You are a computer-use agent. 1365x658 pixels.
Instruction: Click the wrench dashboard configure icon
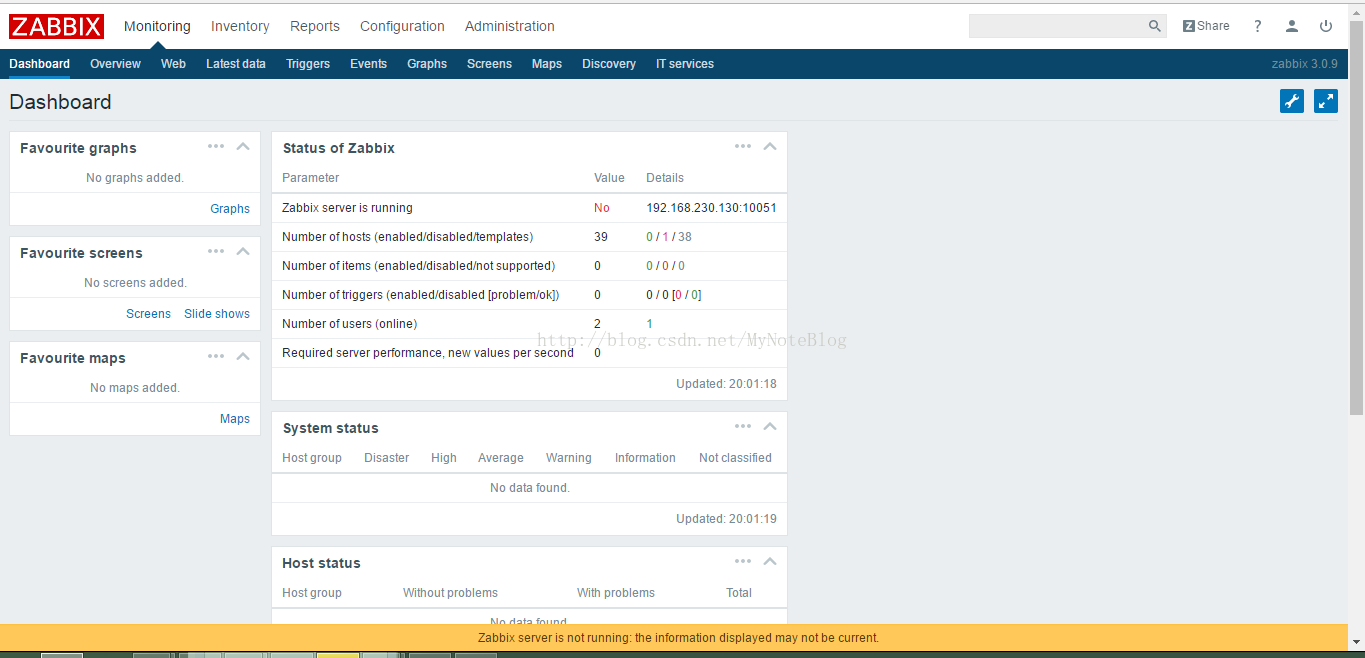point(1292,101)
